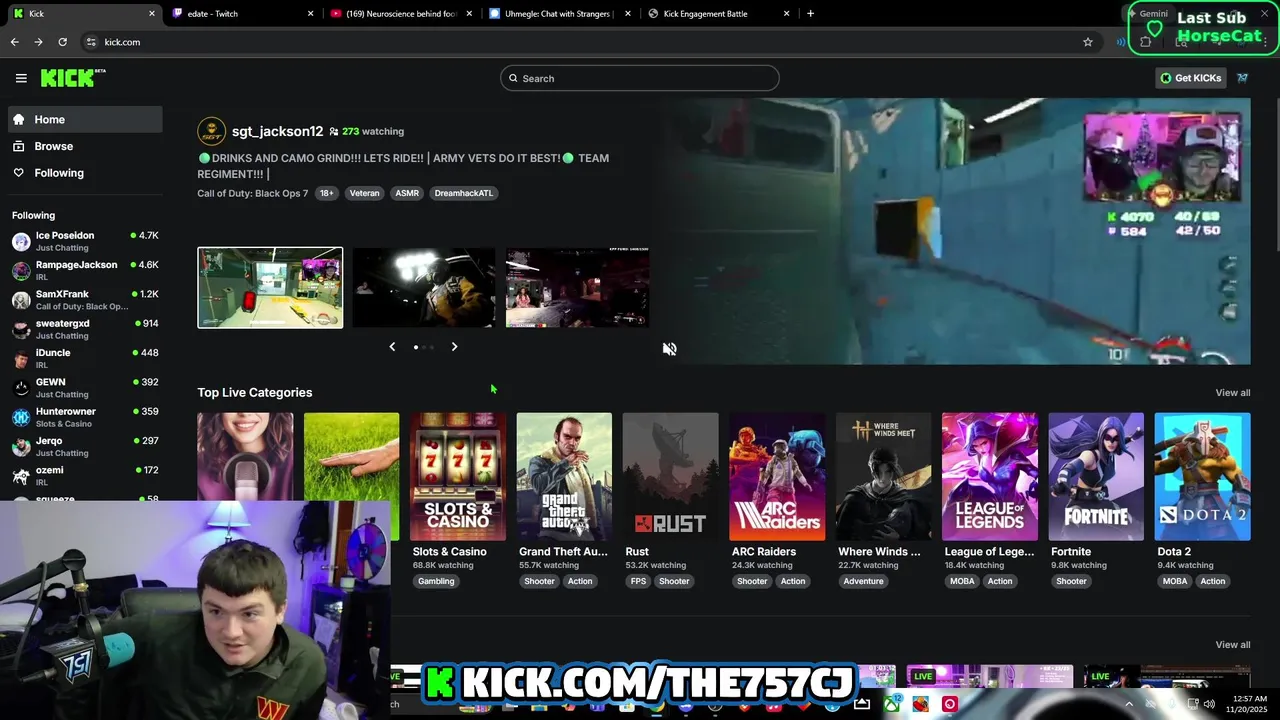Open Ice Poseidon avatar in Following list

click(x=21, y=241)
